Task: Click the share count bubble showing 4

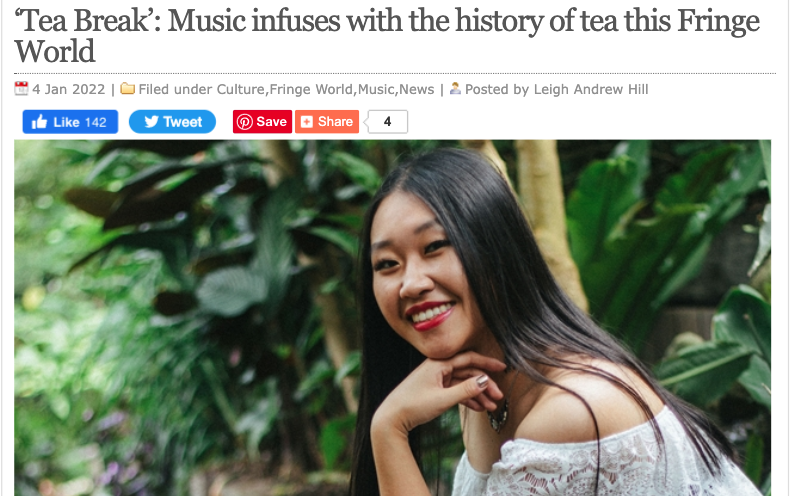Action: [387, 122]
